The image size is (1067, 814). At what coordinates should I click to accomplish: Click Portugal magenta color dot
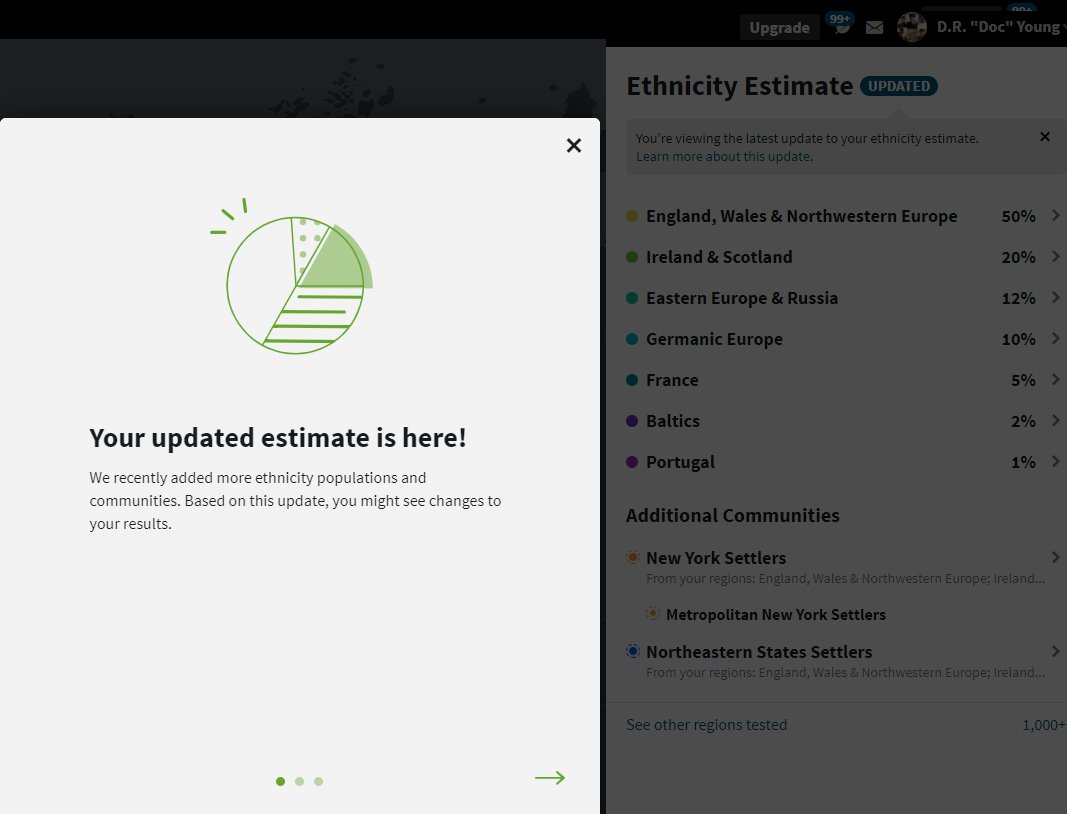631,461
